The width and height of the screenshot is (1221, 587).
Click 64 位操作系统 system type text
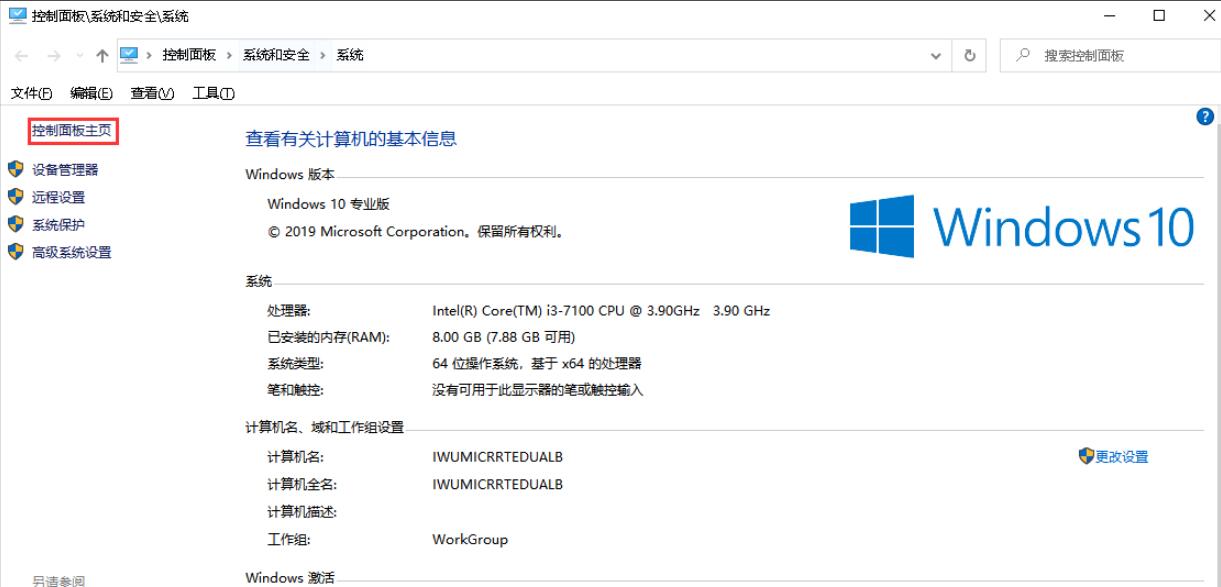click(x=537, y=363)
